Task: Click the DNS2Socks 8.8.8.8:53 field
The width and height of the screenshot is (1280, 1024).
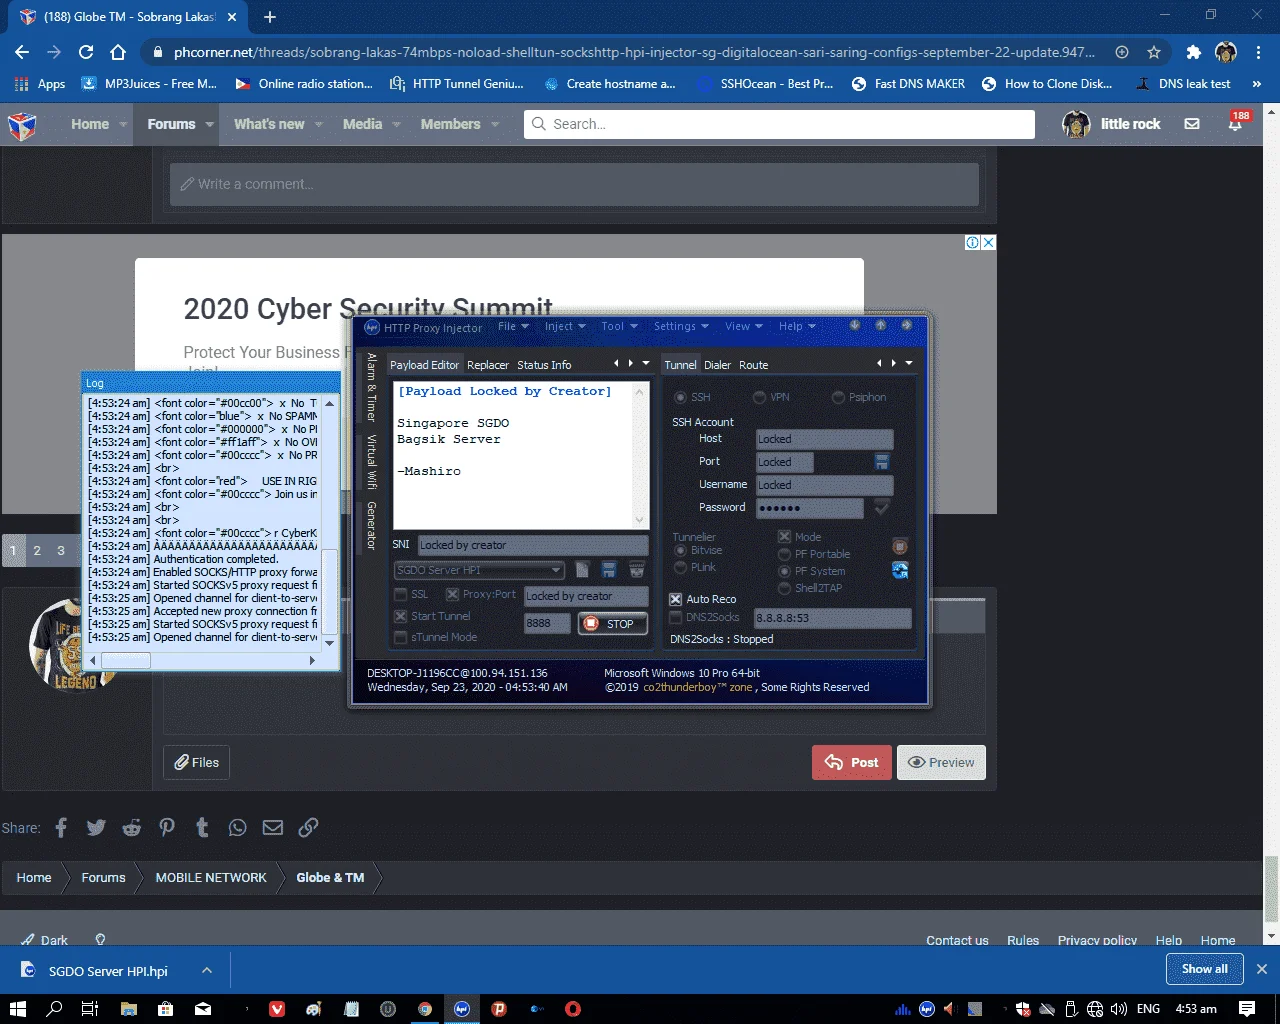Action: tap(832, 618)
